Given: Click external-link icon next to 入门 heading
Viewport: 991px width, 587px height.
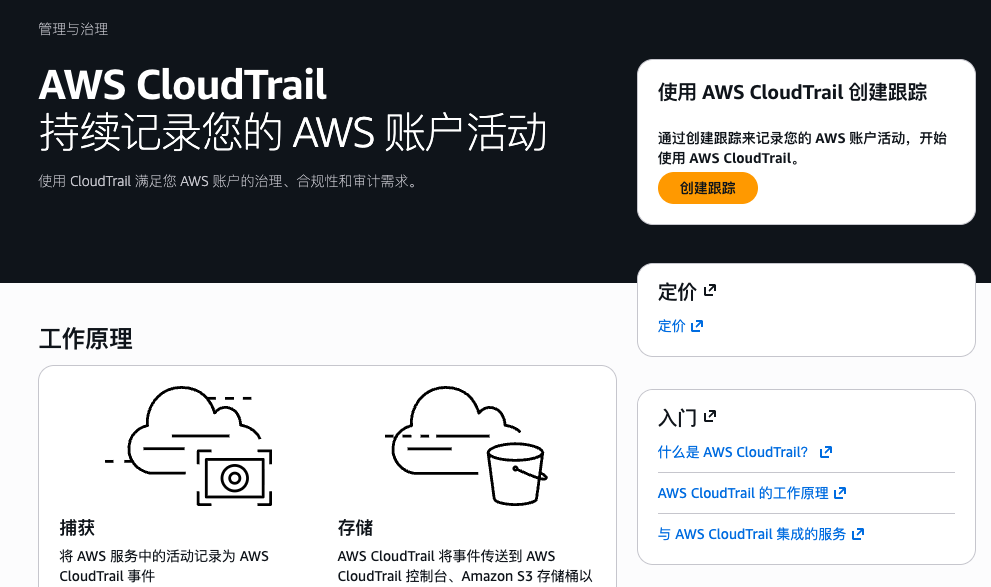Looking at the screenshot, I should tap(710, 416).
